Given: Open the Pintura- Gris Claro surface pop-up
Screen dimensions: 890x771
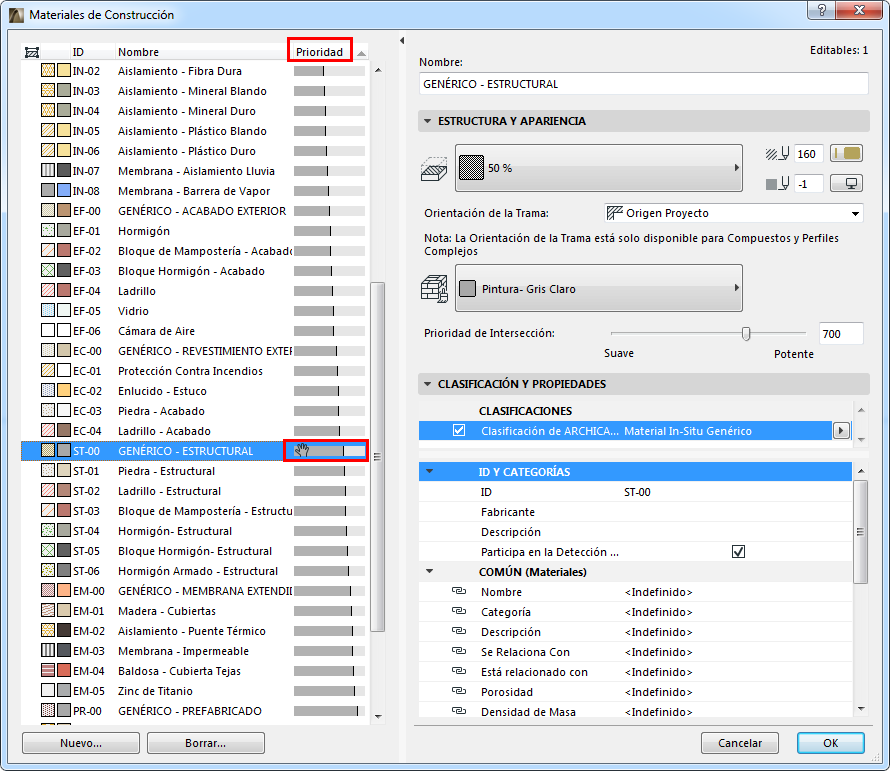Looking at the screenshot, I should 599,288.
